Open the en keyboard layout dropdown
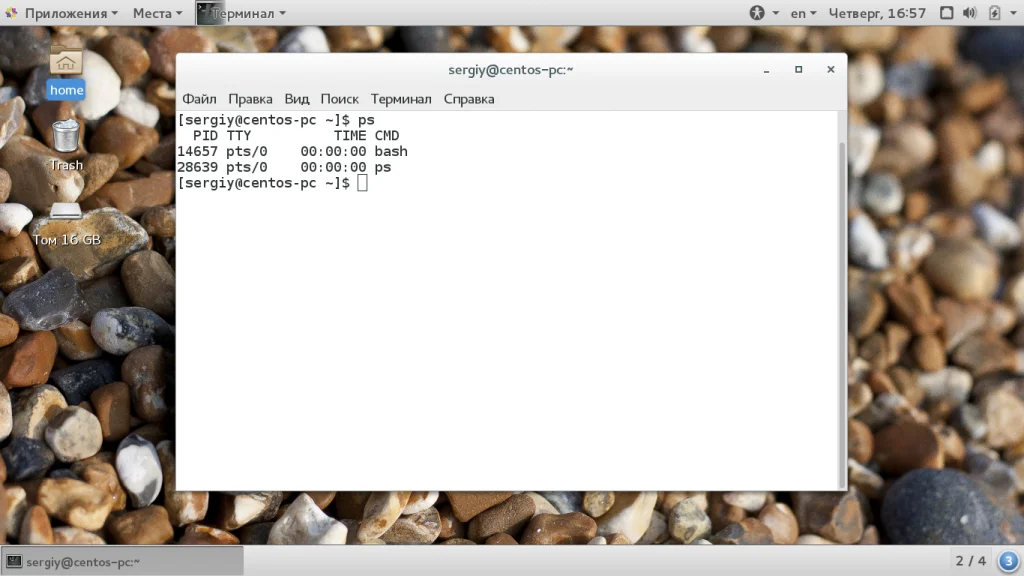The image size is (1024, 576). pyautogui.click(x=803, y=13)
